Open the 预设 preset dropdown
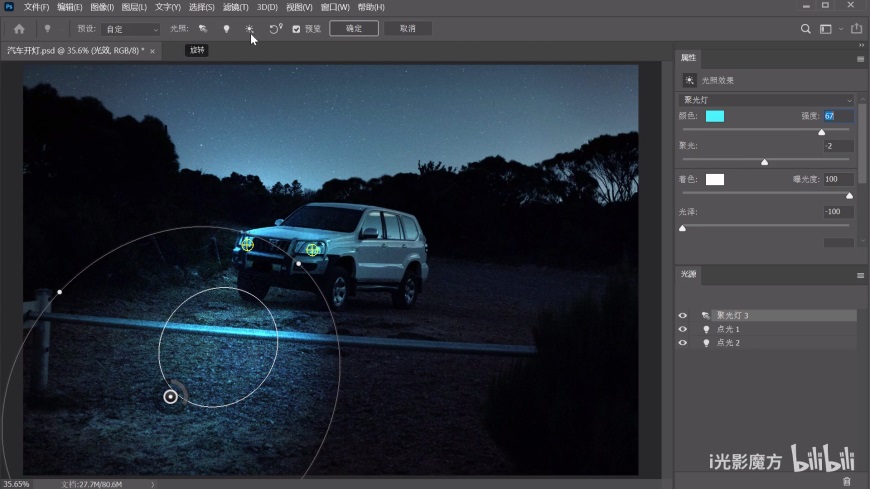This screenshot has width=870, height=489. [x=131, y=29]
